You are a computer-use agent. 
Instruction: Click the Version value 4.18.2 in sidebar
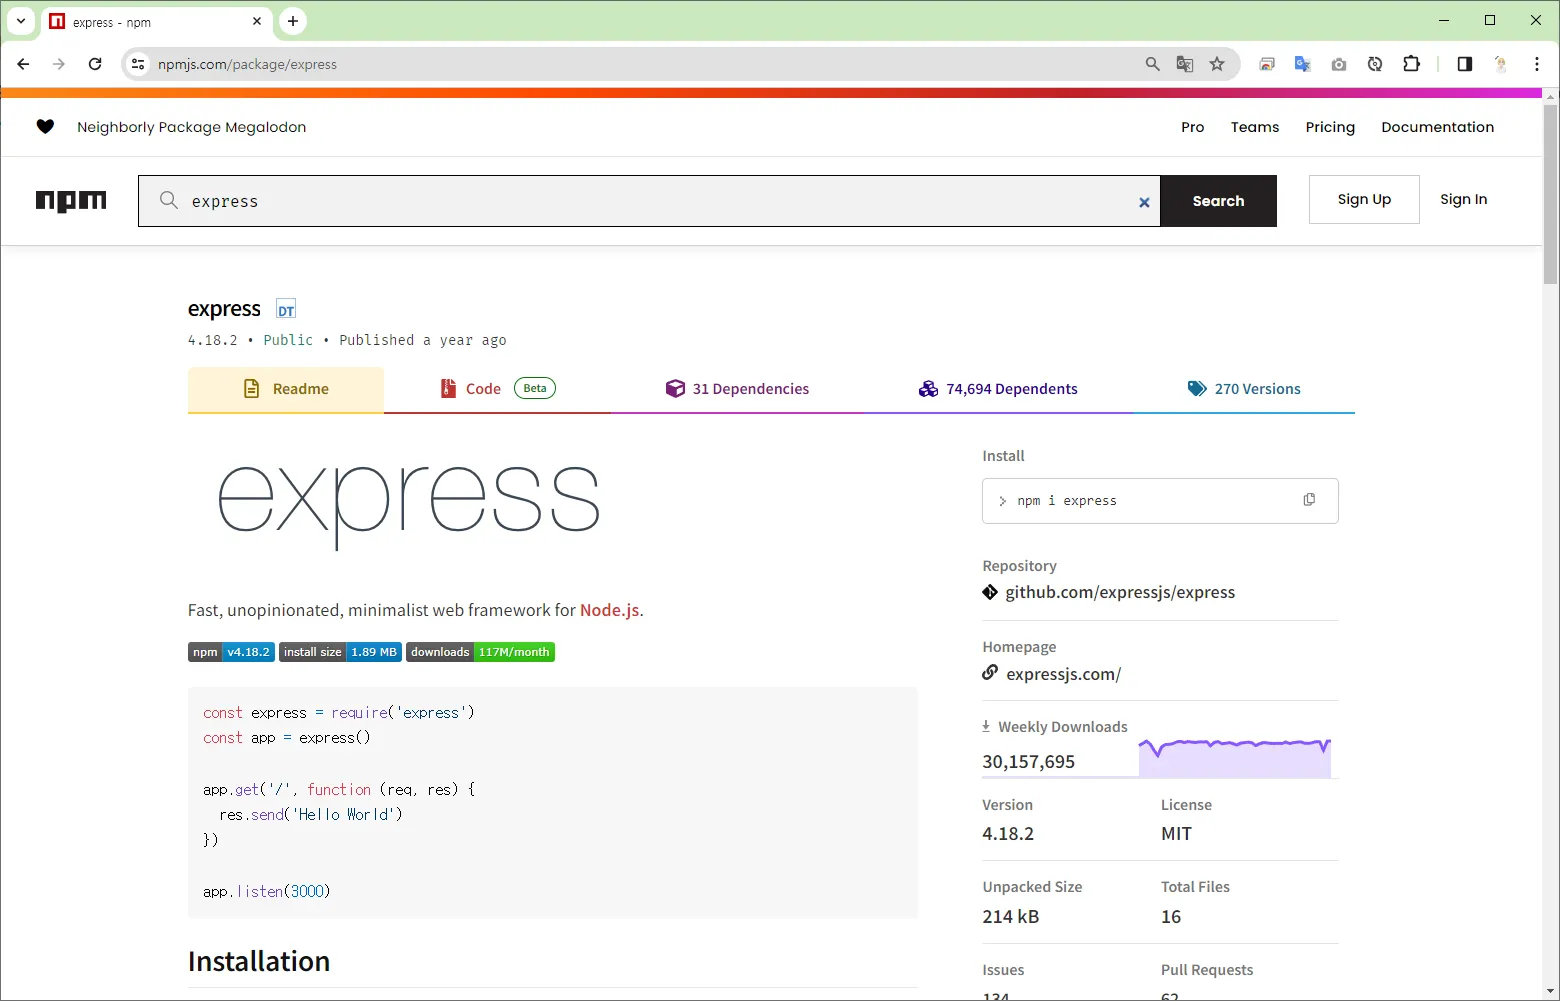pos(1008,834)
